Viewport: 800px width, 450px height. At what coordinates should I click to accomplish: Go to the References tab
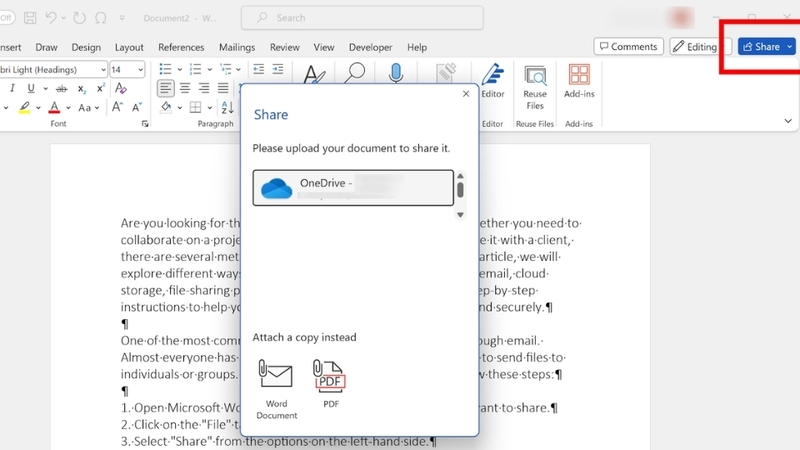tap(181, 47)
